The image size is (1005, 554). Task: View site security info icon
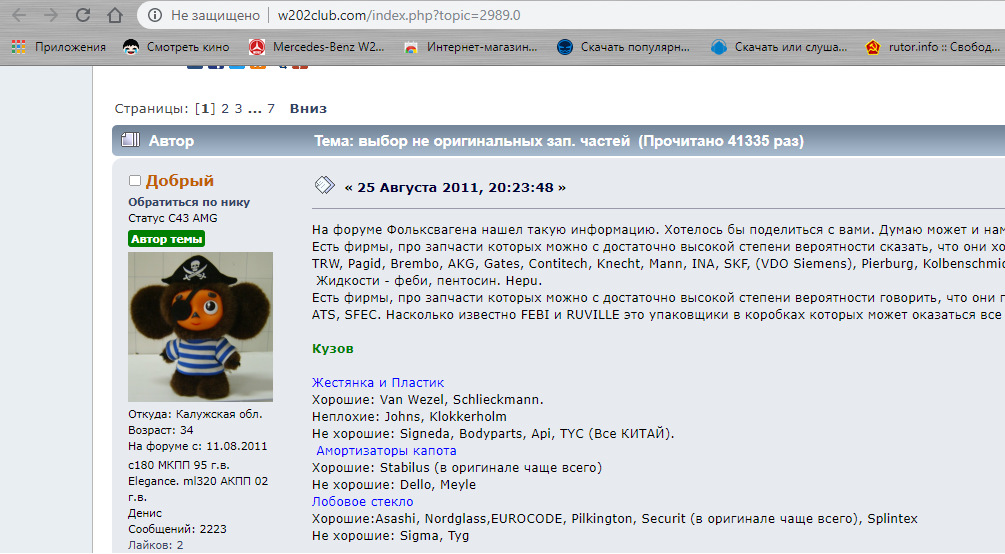[155, 15]
